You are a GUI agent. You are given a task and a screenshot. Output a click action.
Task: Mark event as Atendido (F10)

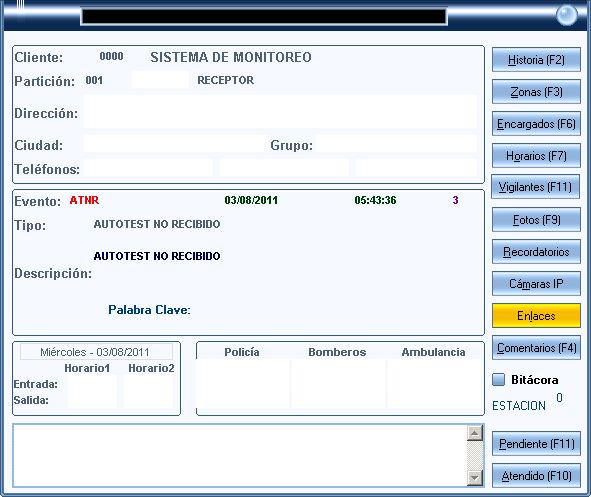(536, 476)
